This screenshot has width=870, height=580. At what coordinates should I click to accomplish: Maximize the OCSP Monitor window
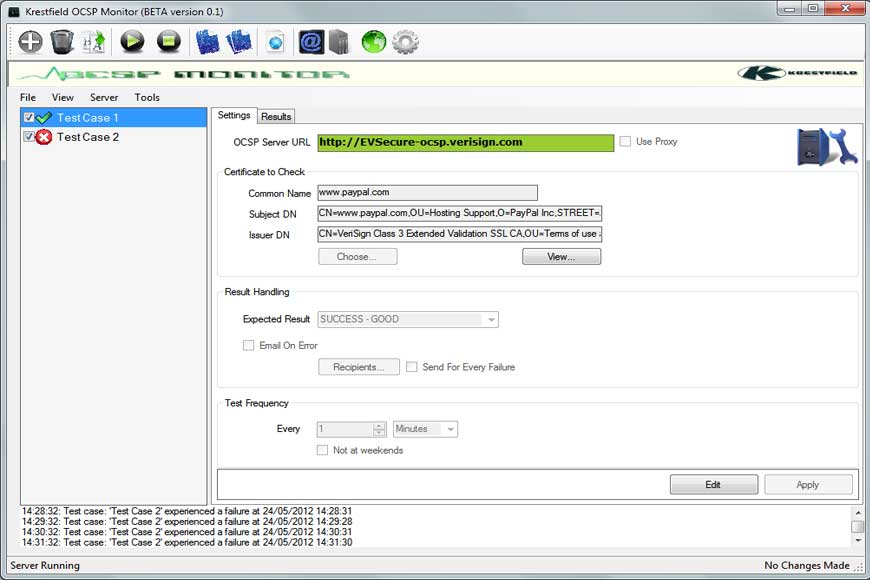point(813,9)
